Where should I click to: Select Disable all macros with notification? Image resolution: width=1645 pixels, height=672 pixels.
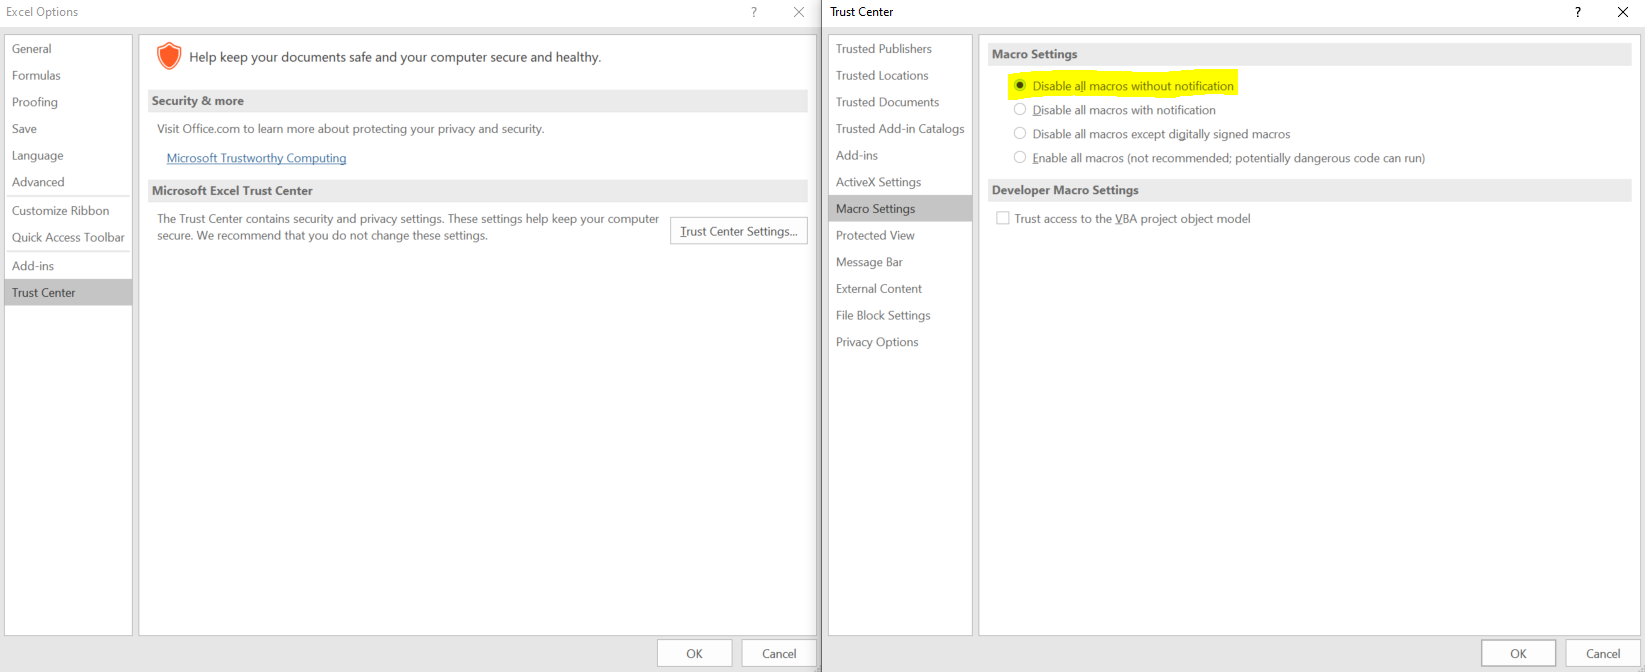1020,110
